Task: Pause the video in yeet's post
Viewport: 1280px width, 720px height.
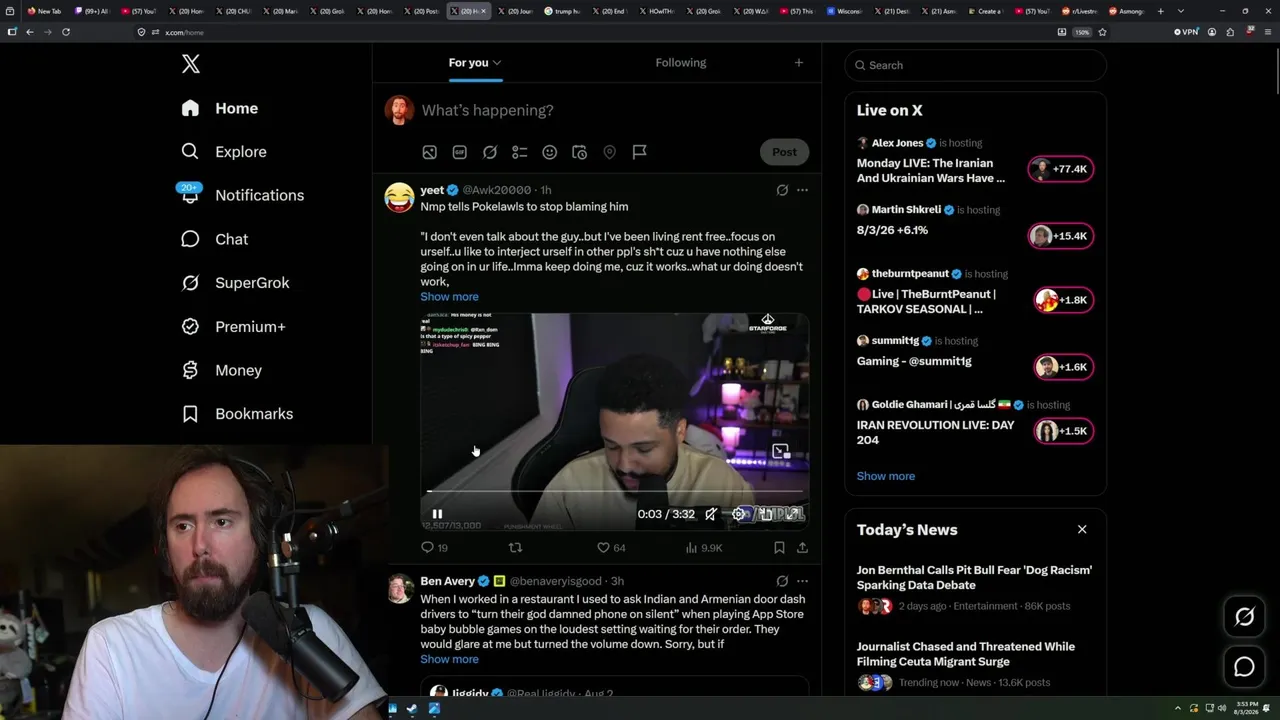Action: (437, 514)
